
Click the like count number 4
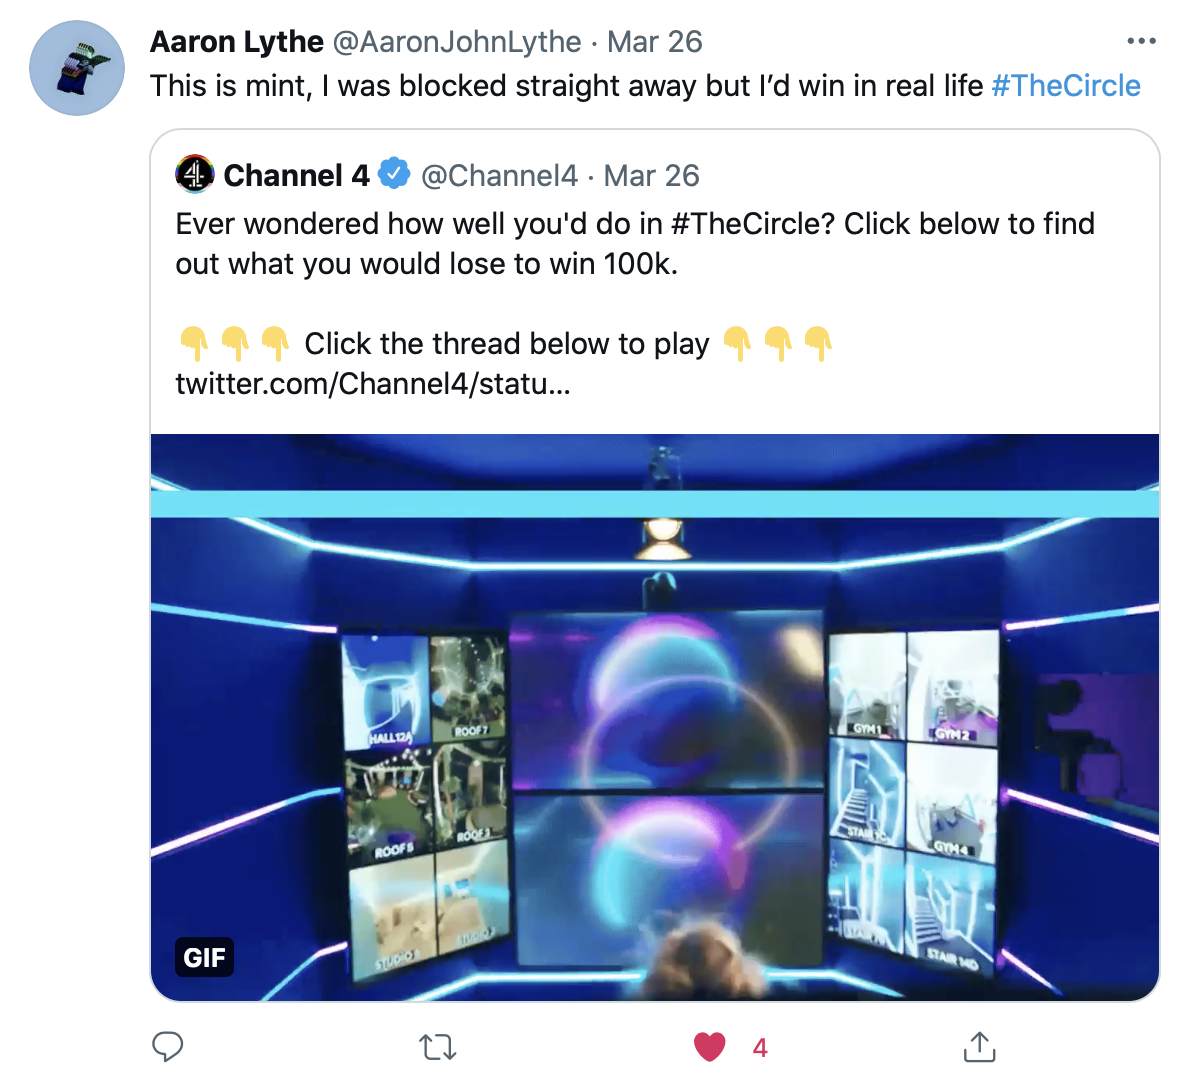760,1048
